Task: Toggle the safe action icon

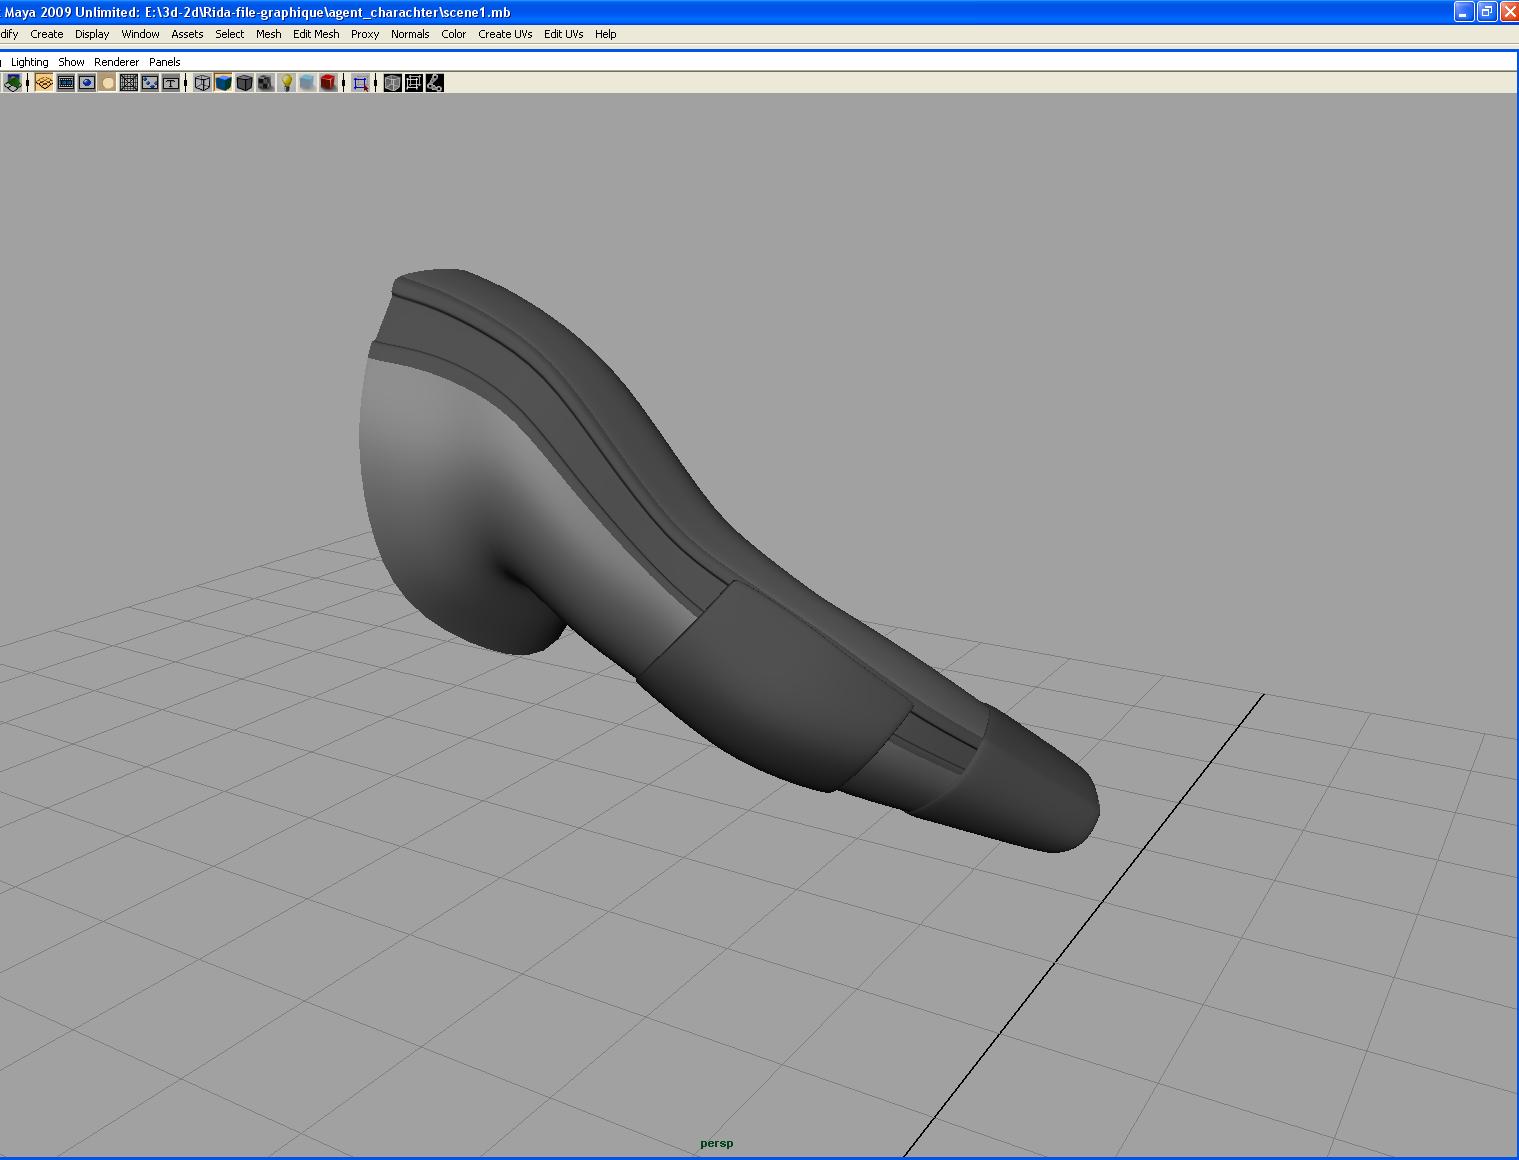Action: 150,83
